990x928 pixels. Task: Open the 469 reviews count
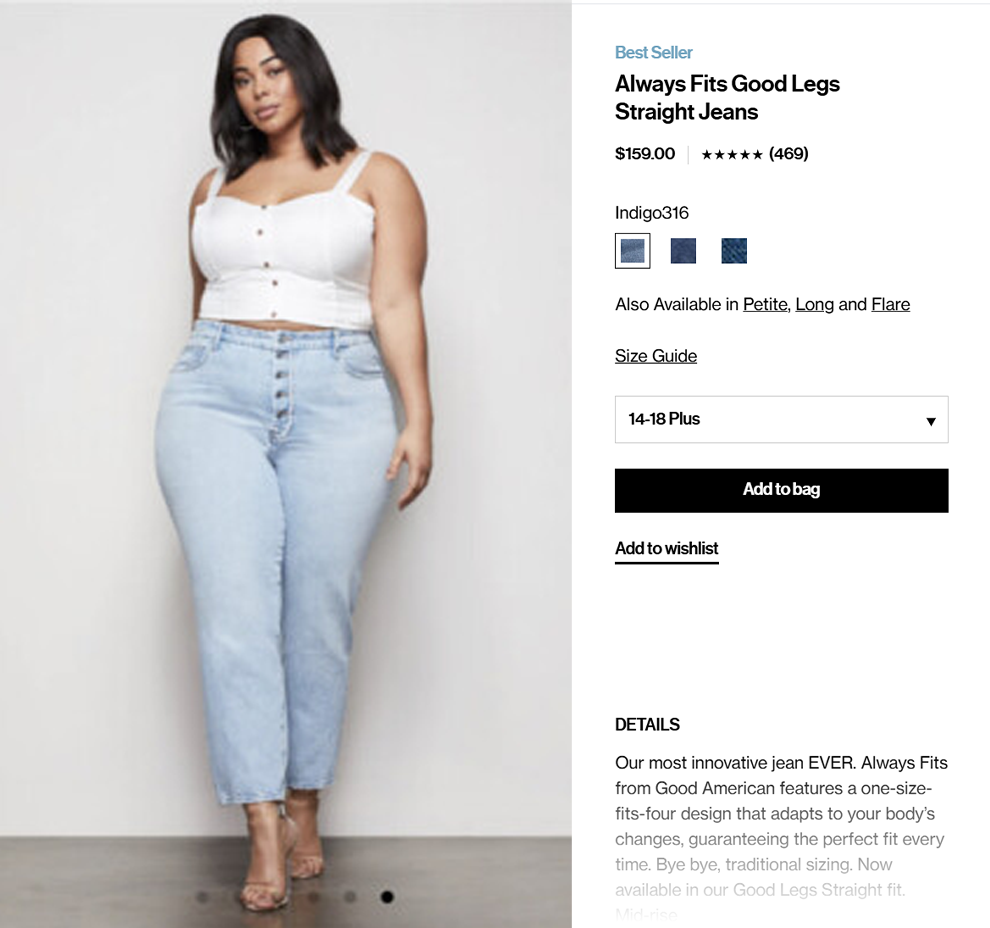pos(789,153)
